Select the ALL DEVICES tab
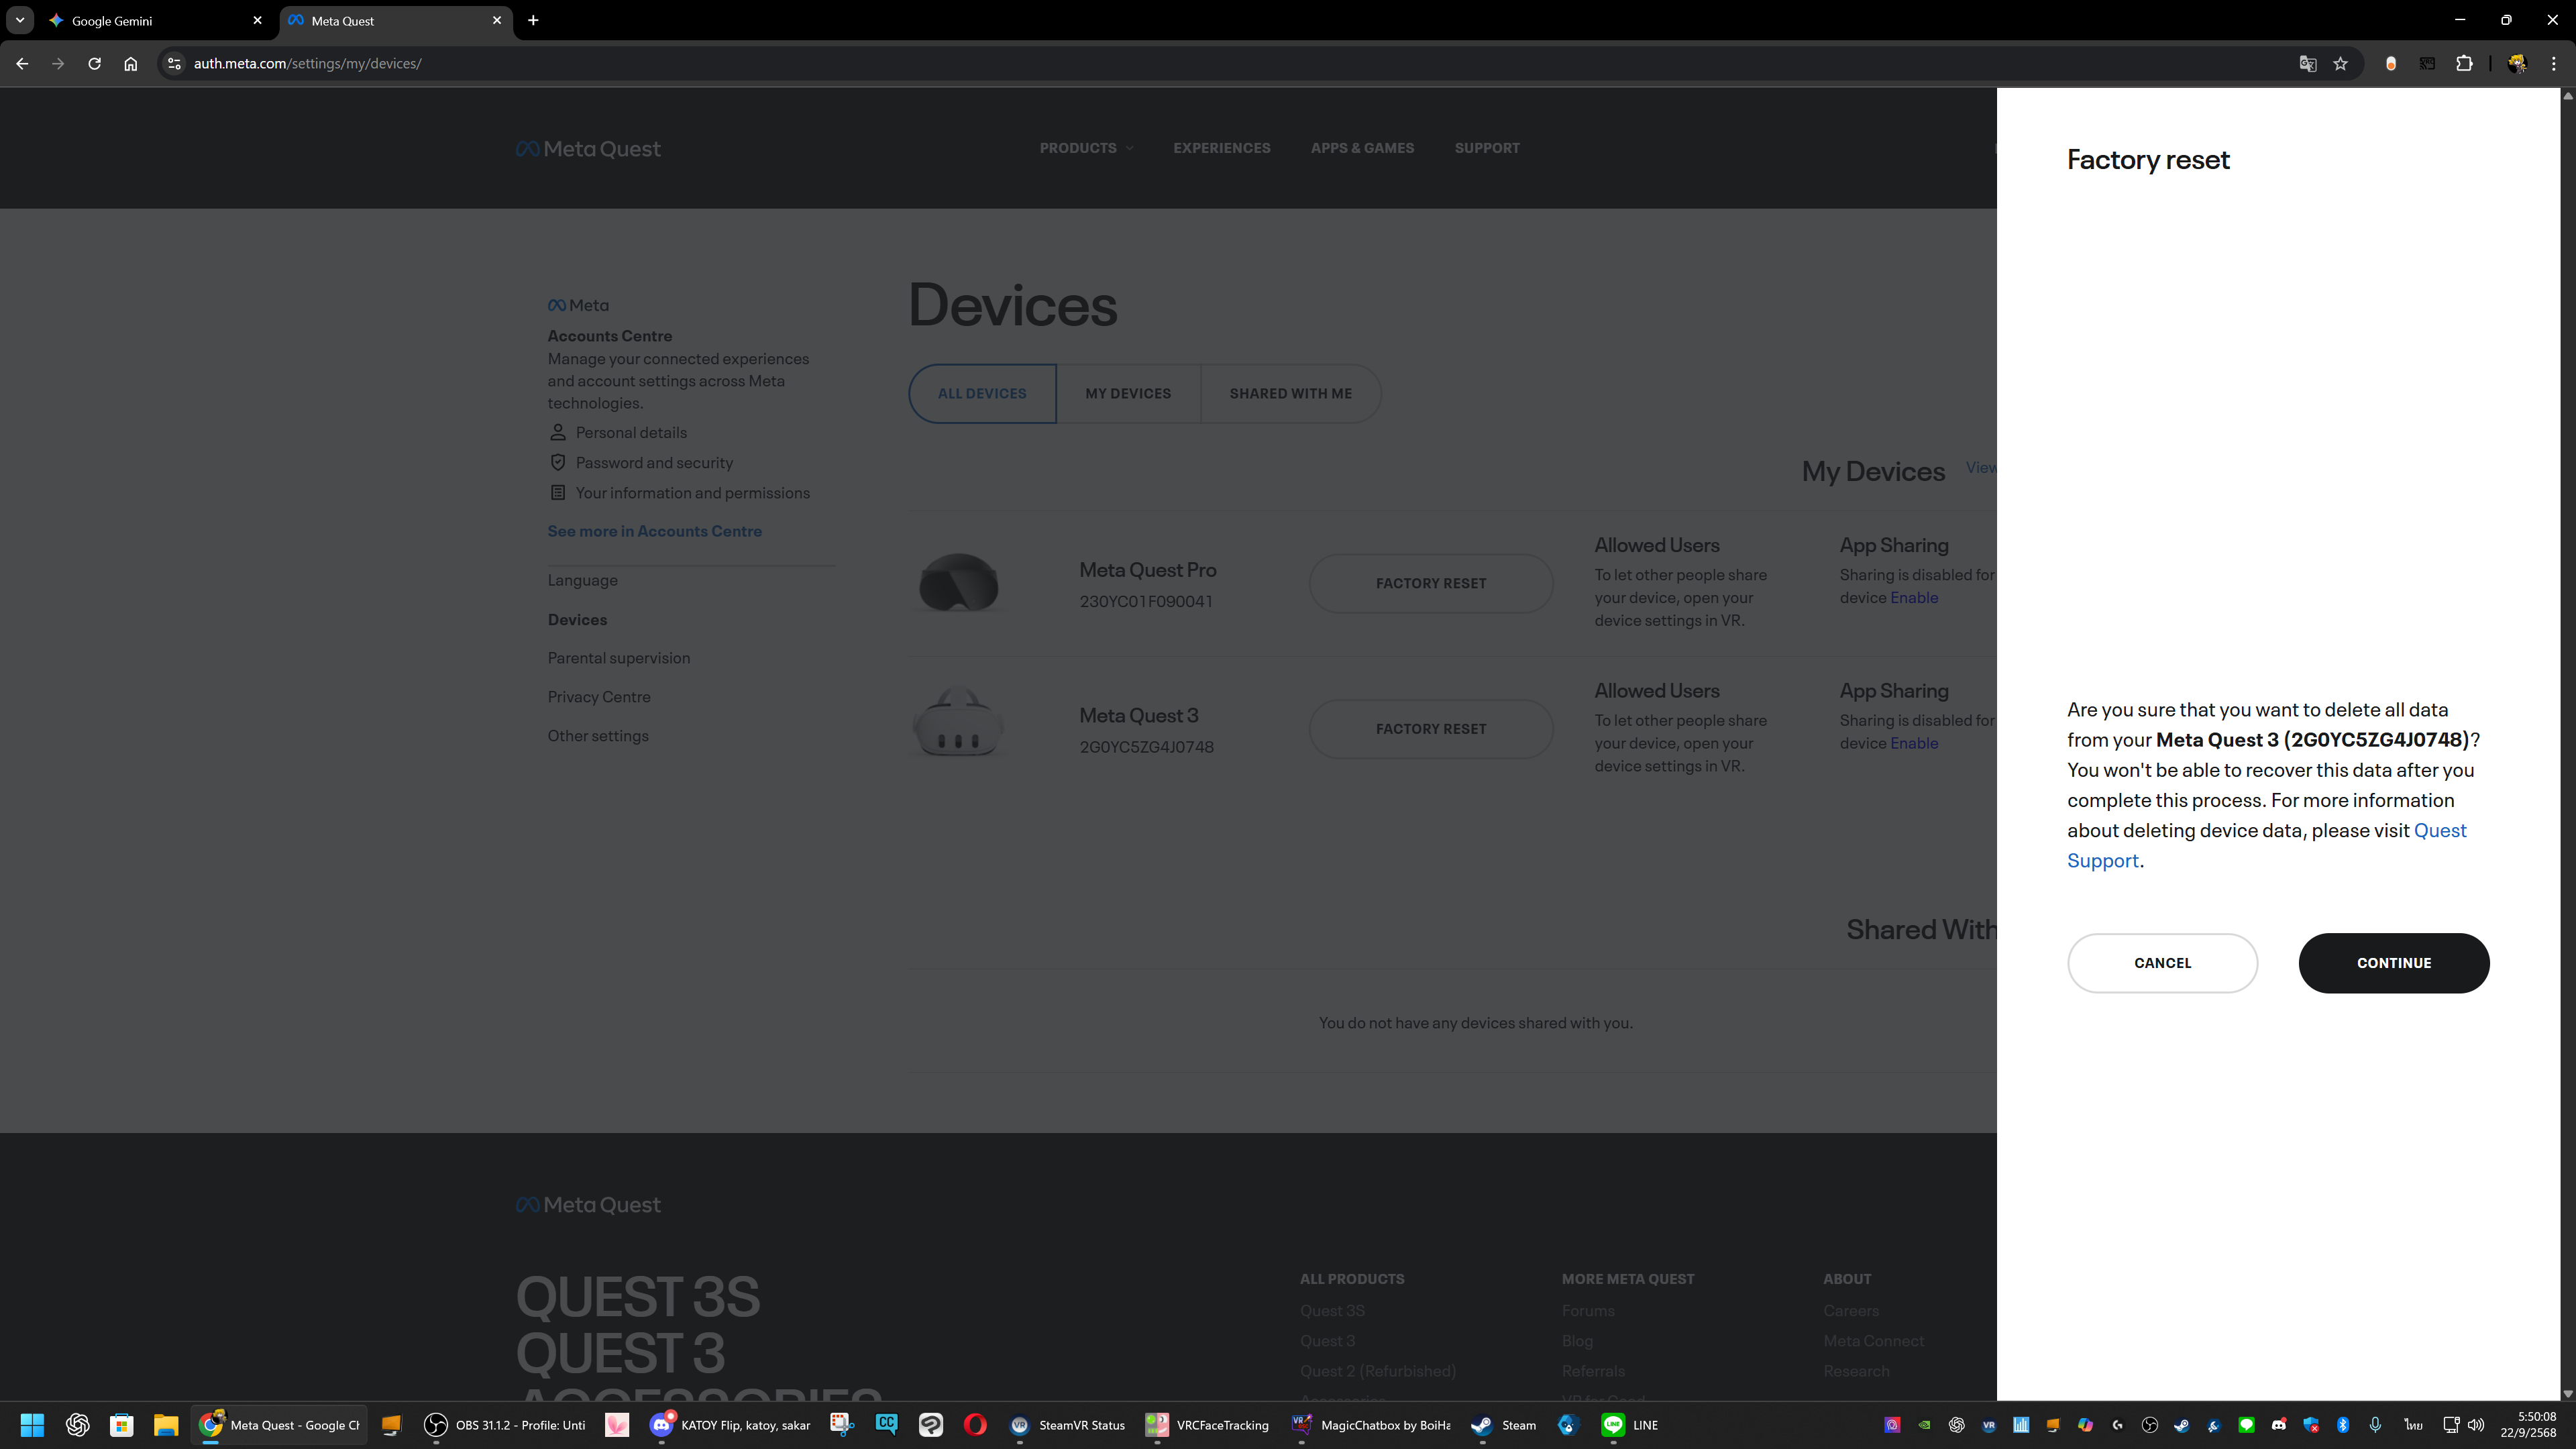2576x1449 pixels. tap(982, 393)
